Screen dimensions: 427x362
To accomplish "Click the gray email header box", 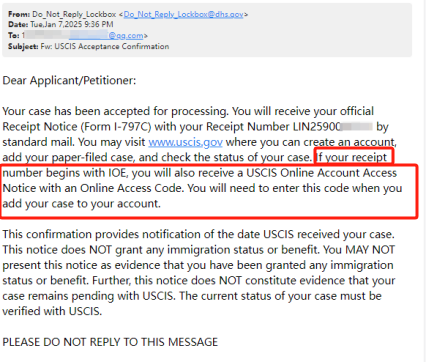I will 207,30.
